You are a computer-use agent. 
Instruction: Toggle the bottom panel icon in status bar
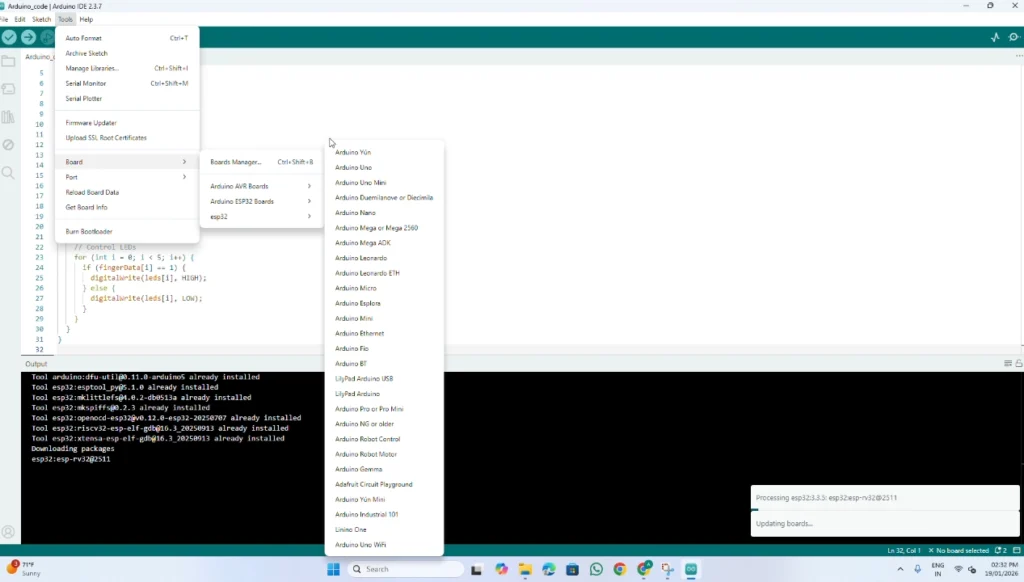tap(1015, 551)
